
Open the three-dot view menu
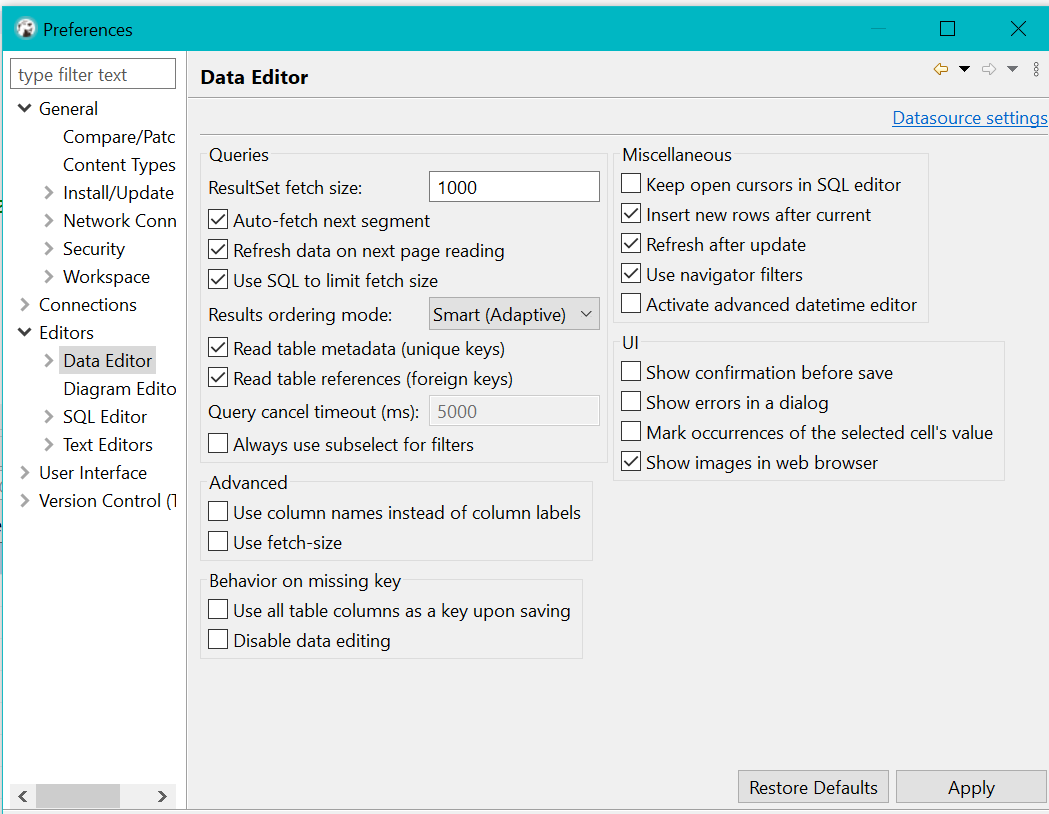(1036, 68)
